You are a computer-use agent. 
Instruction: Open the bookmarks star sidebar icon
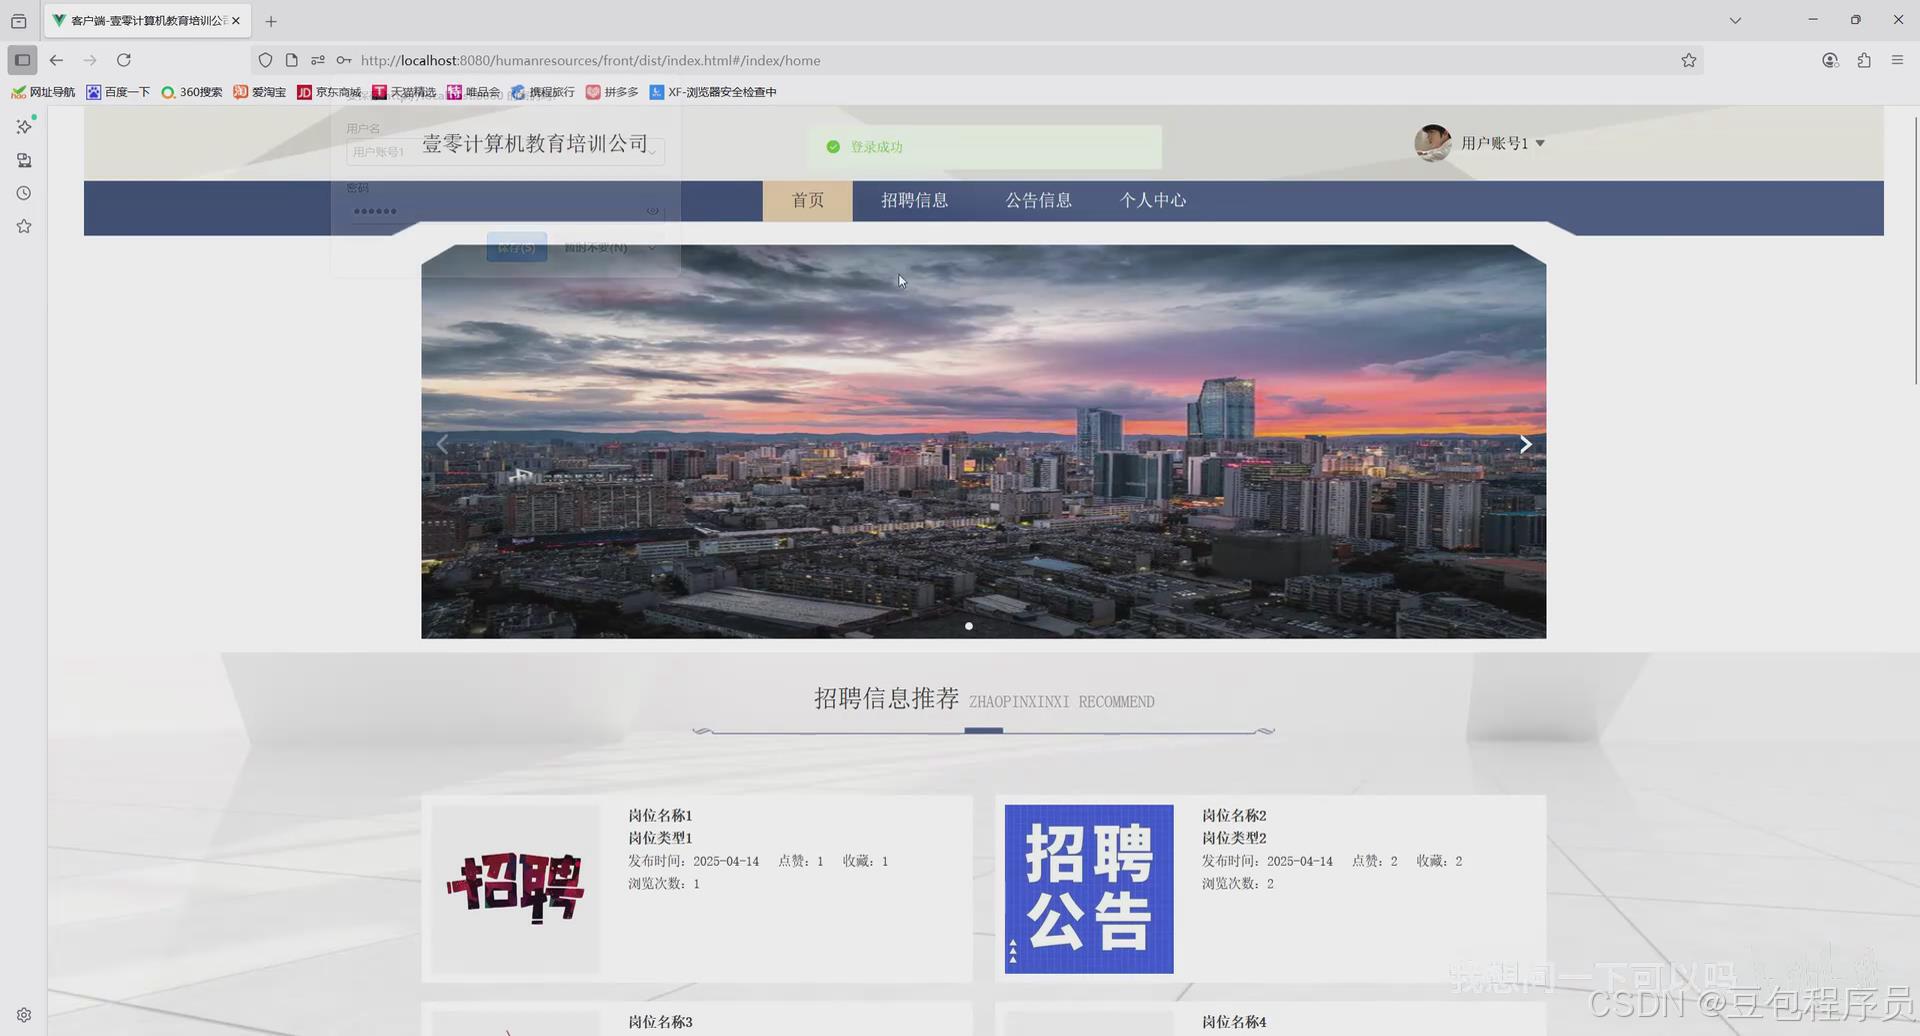coord(24,226)
